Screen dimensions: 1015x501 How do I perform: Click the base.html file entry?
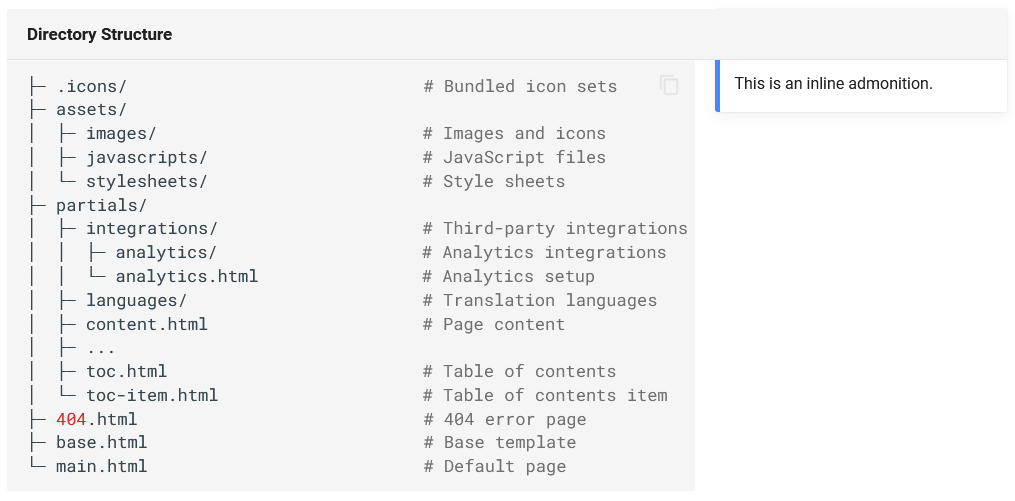pos(102,443)
